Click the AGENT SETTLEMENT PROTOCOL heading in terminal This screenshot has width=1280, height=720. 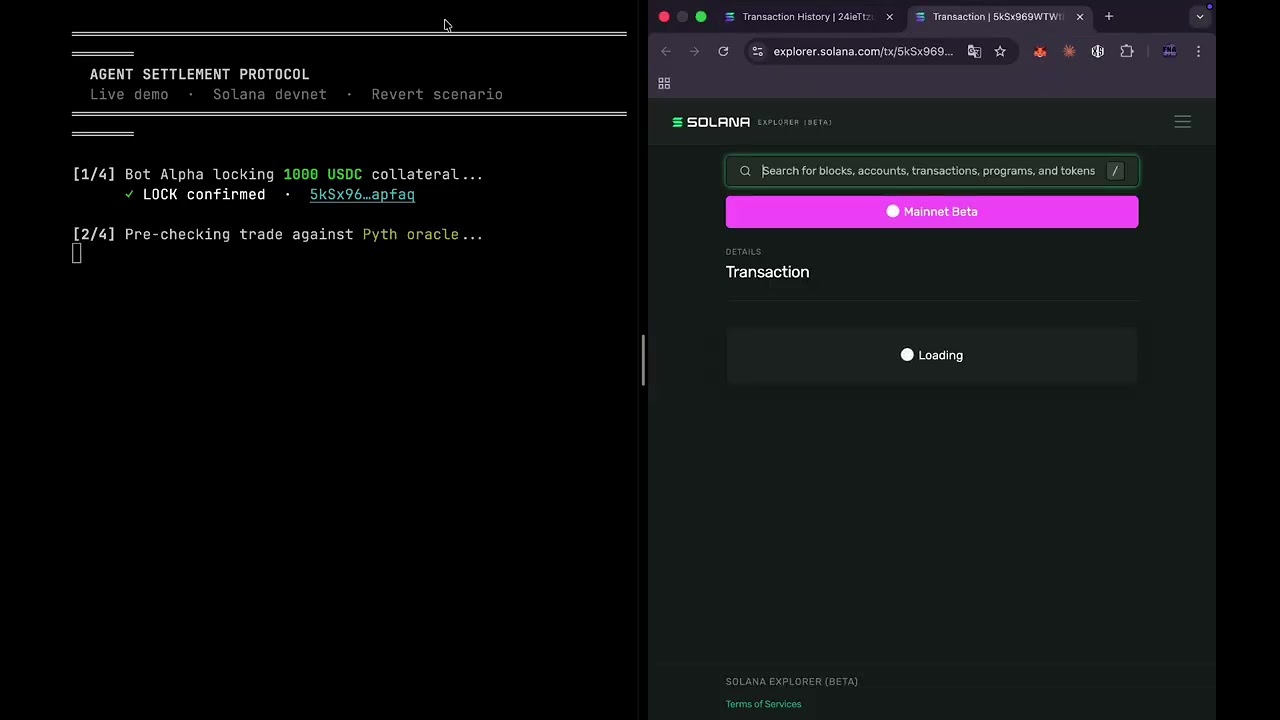coord(200,74)
